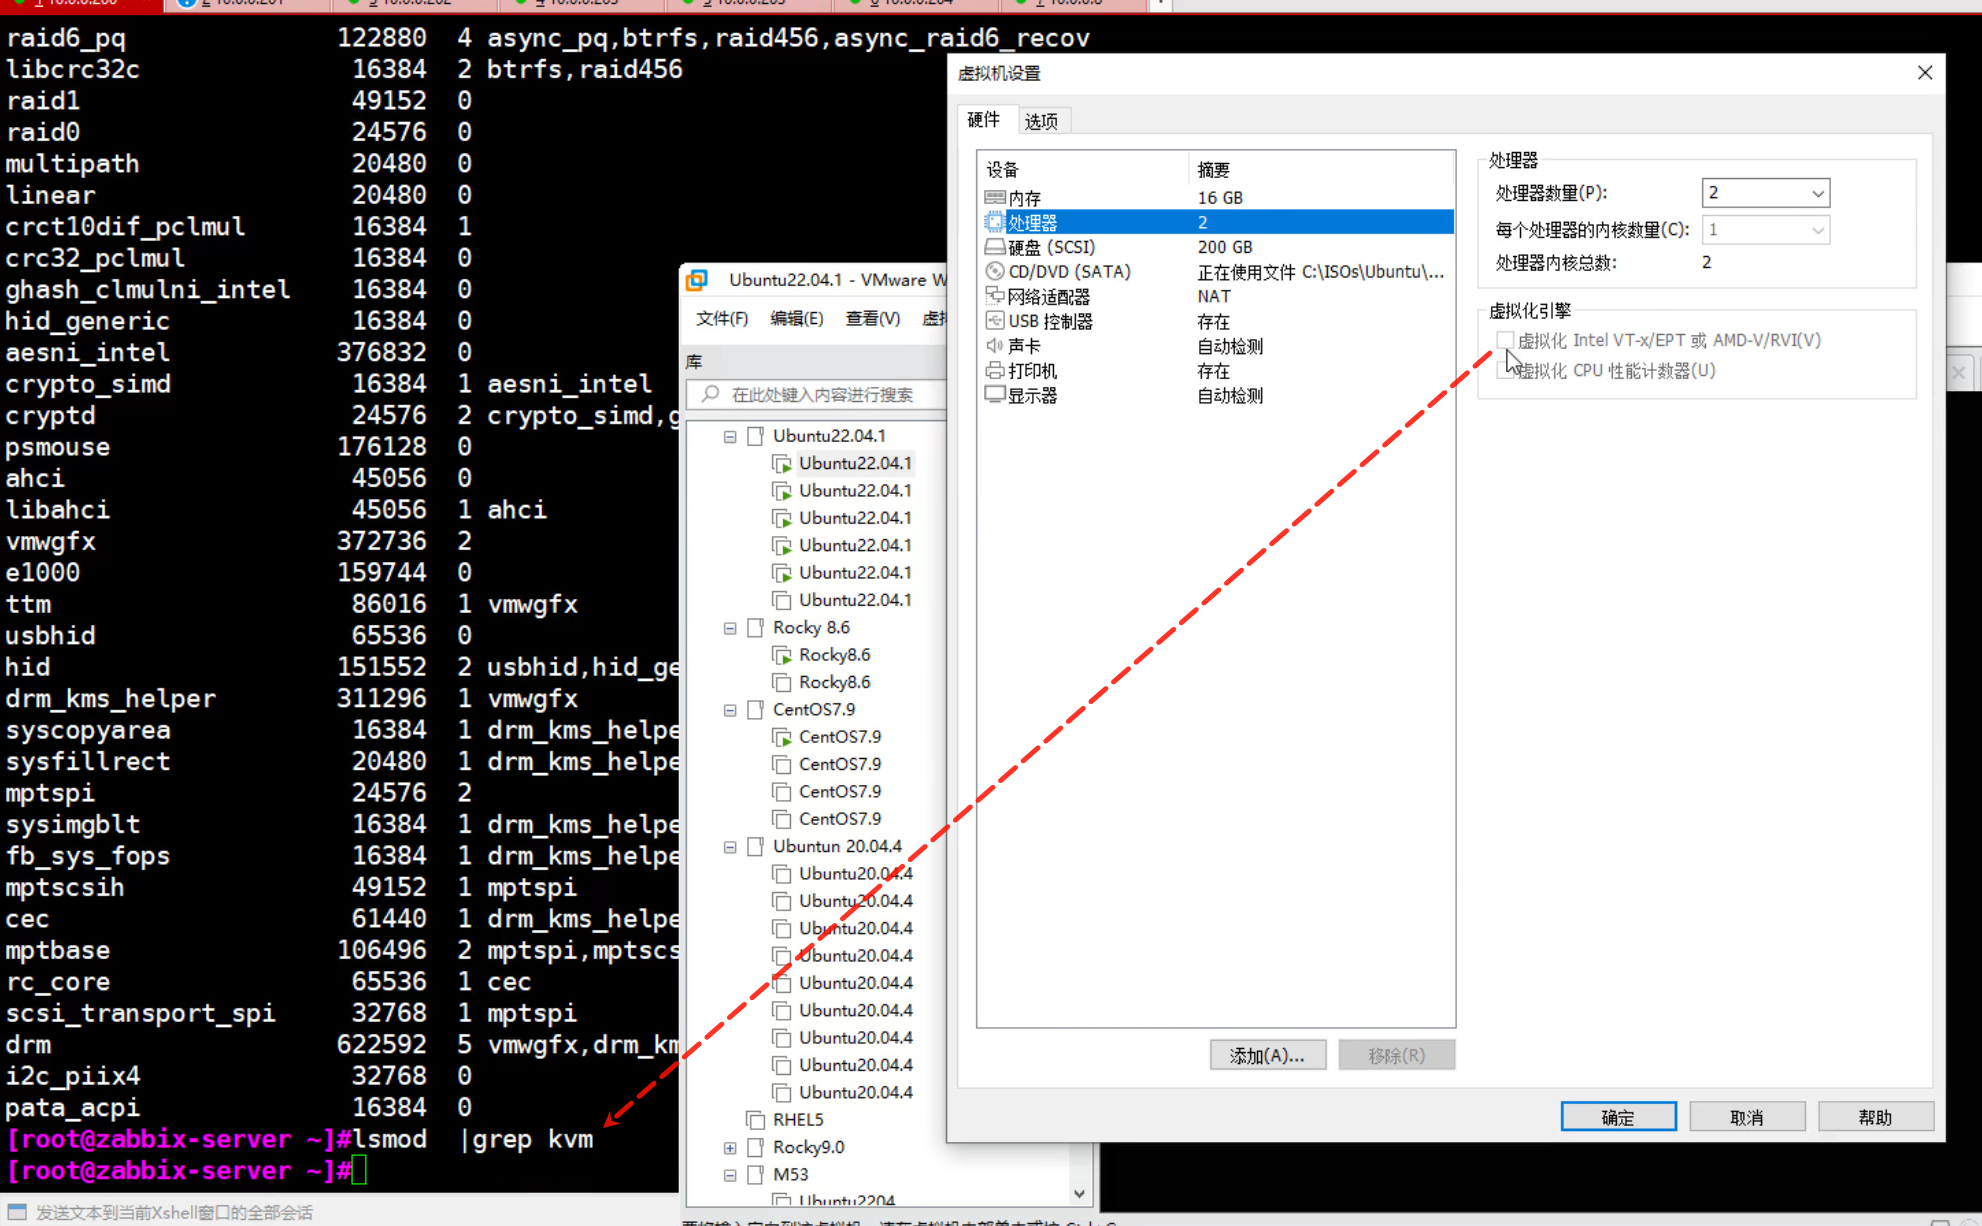Enable the virtualize Intel VT-x/EPT checkbox
The width and height of the screenshot is (1982, 1226).
(x=1505, y=340)
